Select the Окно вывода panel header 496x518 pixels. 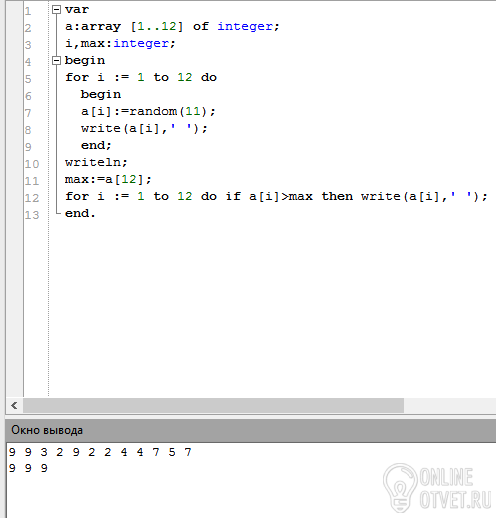tap(251, 430)
